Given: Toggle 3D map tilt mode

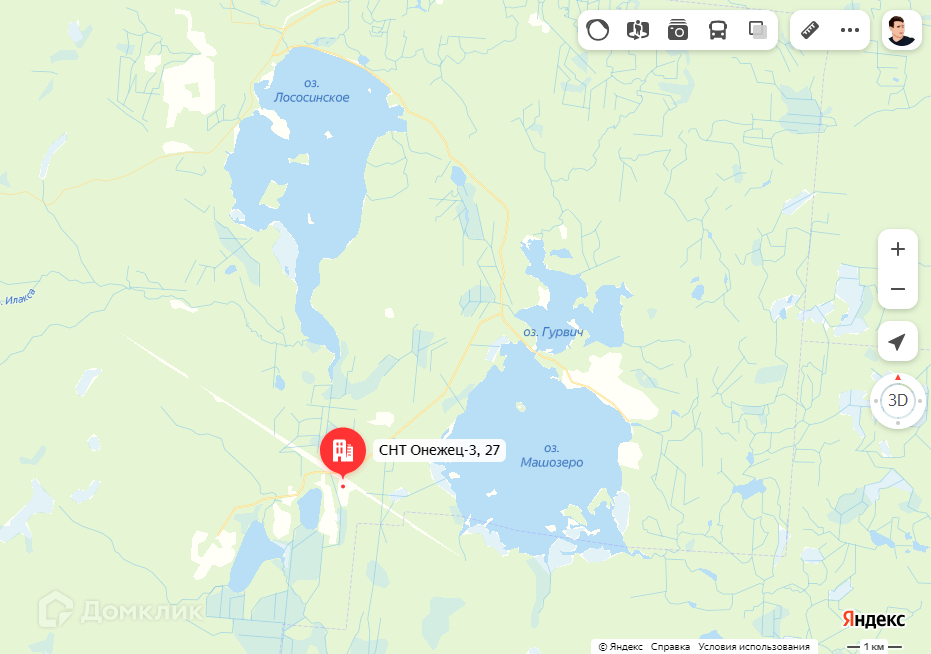Looking at the screenshot, I should coord(898,400).
